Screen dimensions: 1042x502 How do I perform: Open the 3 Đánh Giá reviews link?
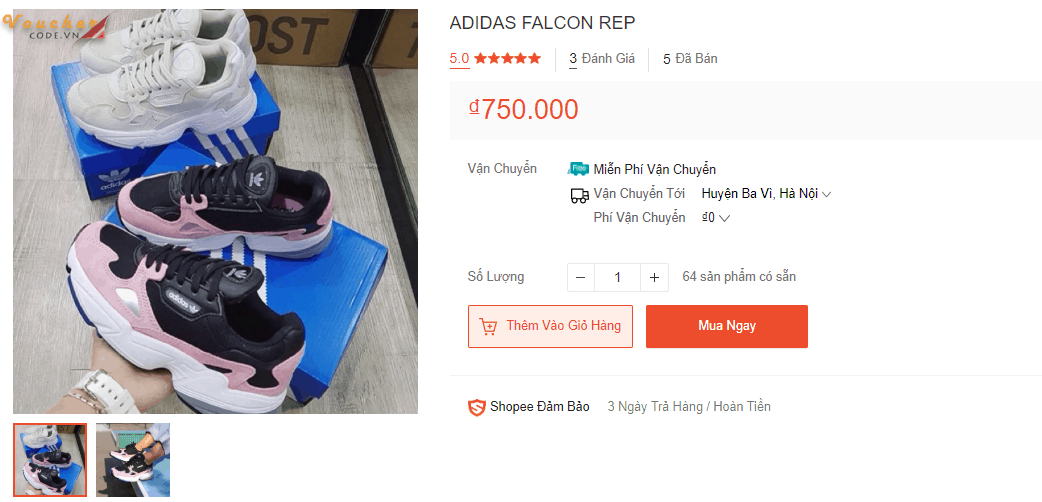coord(602,59)
